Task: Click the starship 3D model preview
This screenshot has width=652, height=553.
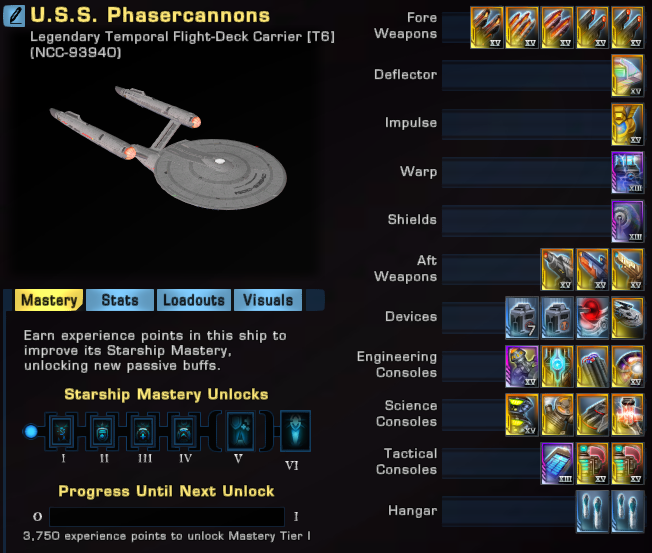Action: 168,148
